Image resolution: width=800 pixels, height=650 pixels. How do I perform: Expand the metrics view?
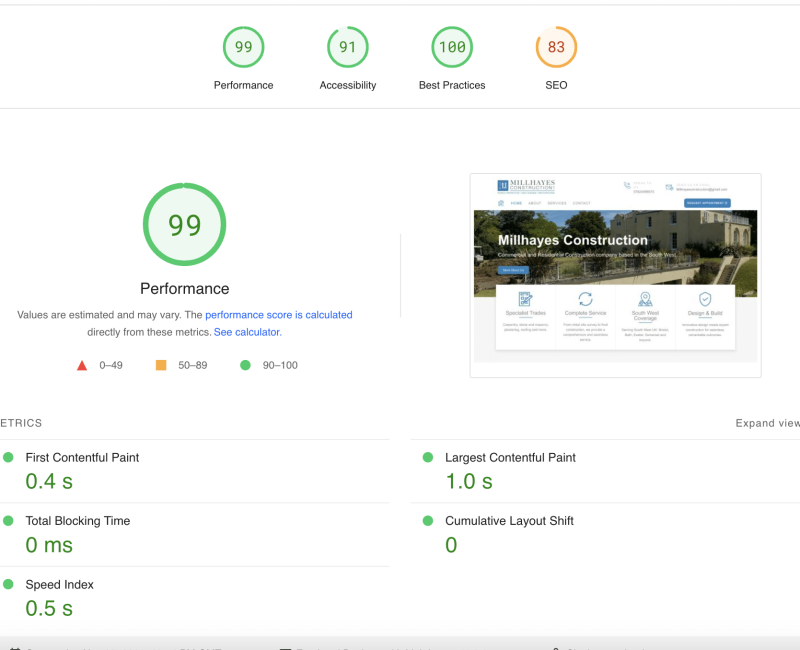(x=767, y=423)
